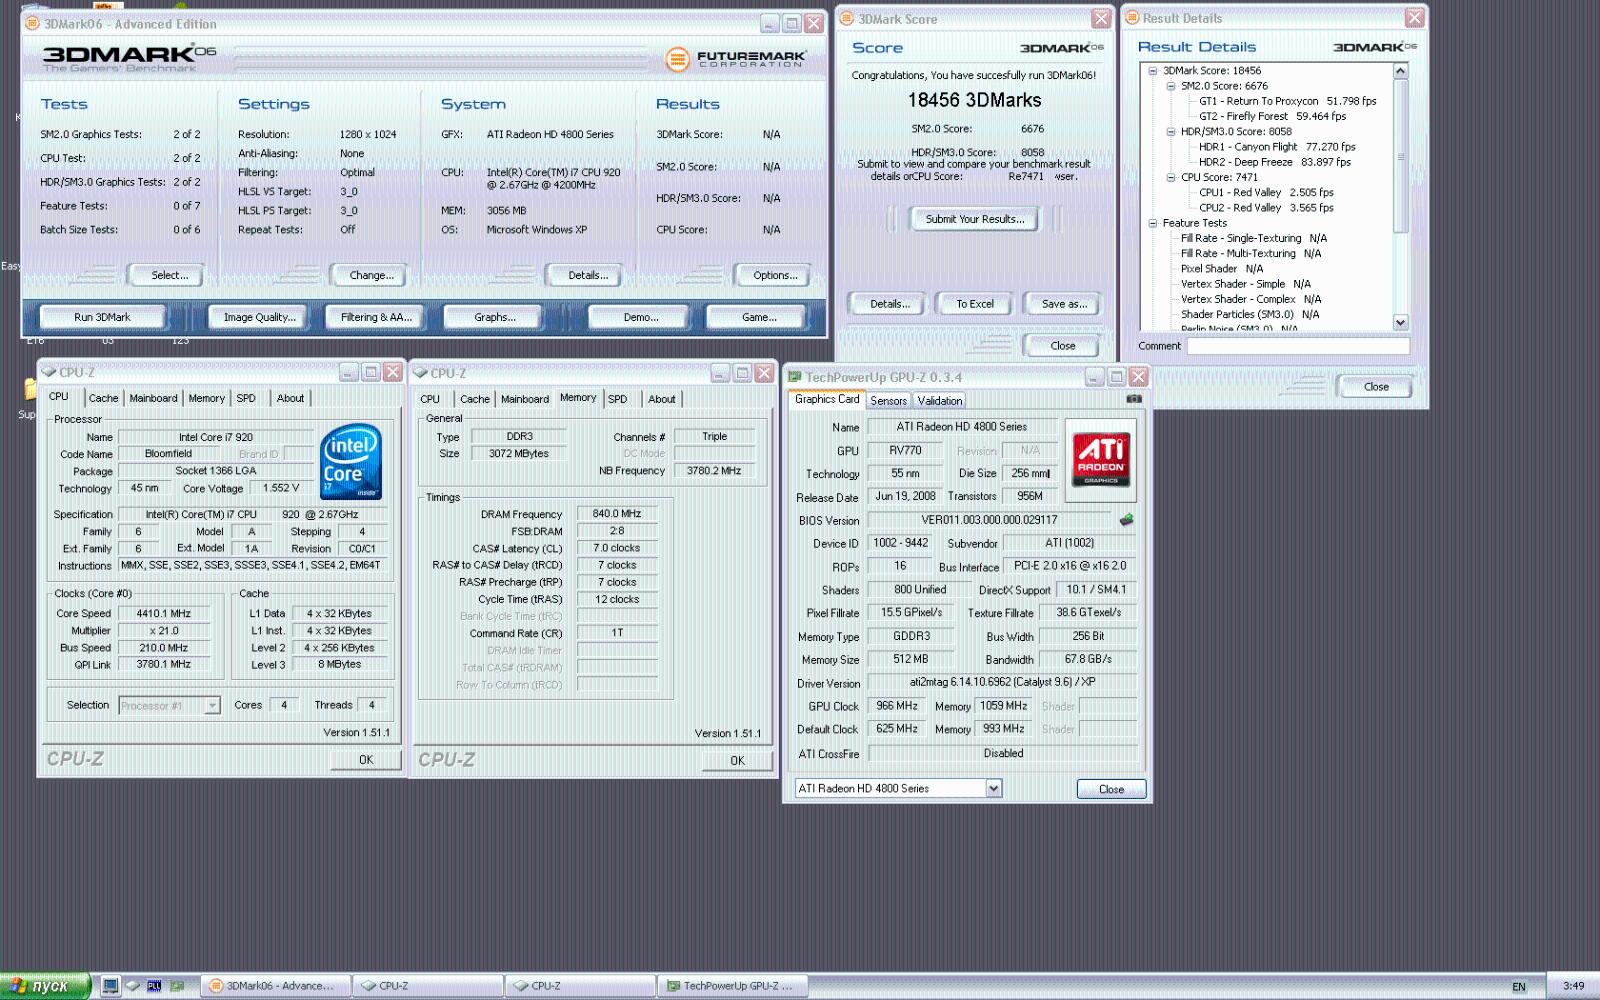Image resolution: width=1600 pixels, height=1000 pixels.
Task: Select CPU1 - Red Valley result row
Action: [1266, 193]
